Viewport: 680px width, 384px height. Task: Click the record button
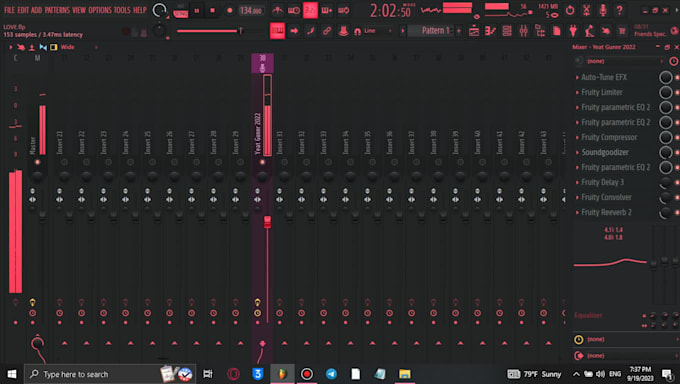tap(229, 10)
